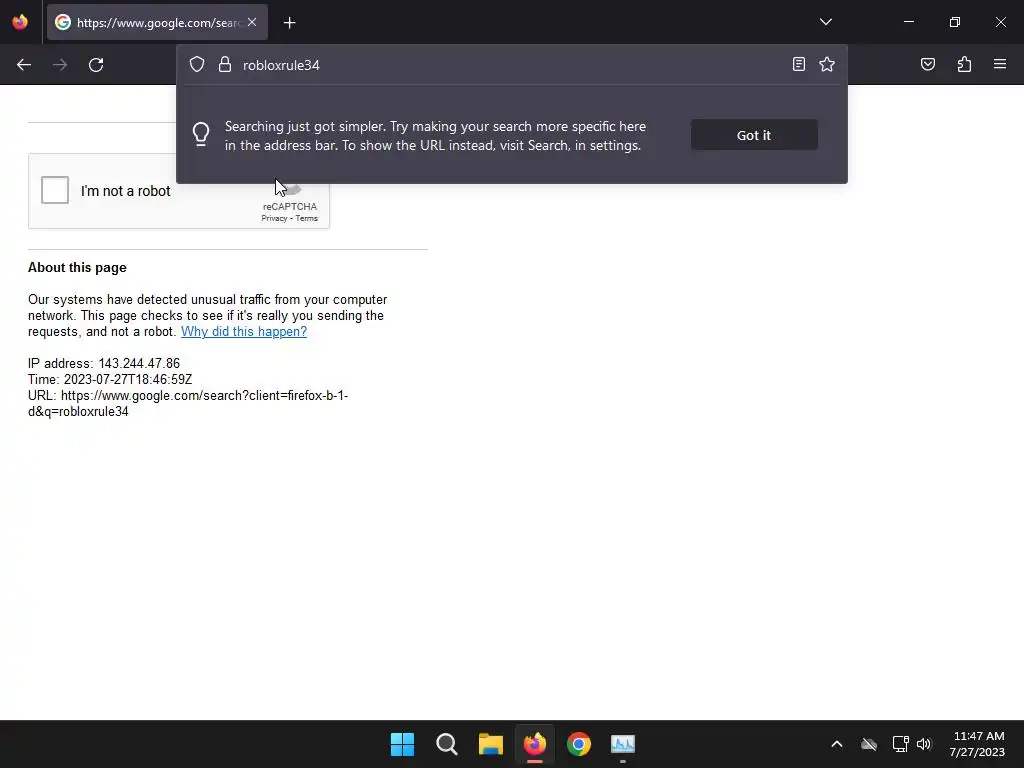Viewport: 1024px width, 768px height.
Task: Open the Extensions puzzle icon
Action: [x=964, y=64]
